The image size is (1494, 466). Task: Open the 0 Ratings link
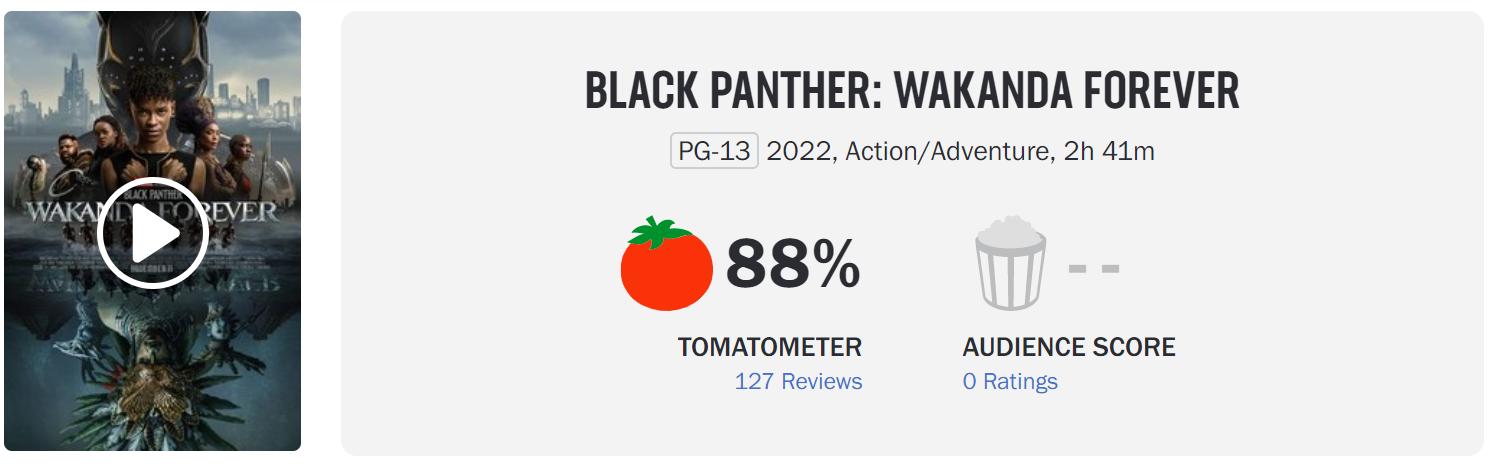(x=1010, y=381)
